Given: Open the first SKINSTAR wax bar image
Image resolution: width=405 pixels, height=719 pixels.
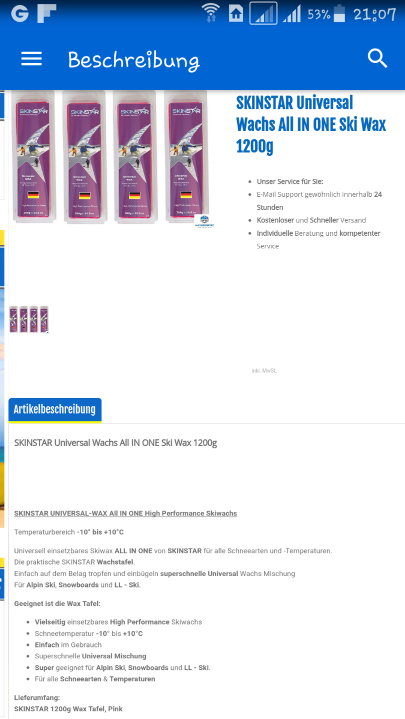Looking at the screenshot, I should [x=33, y=157].
